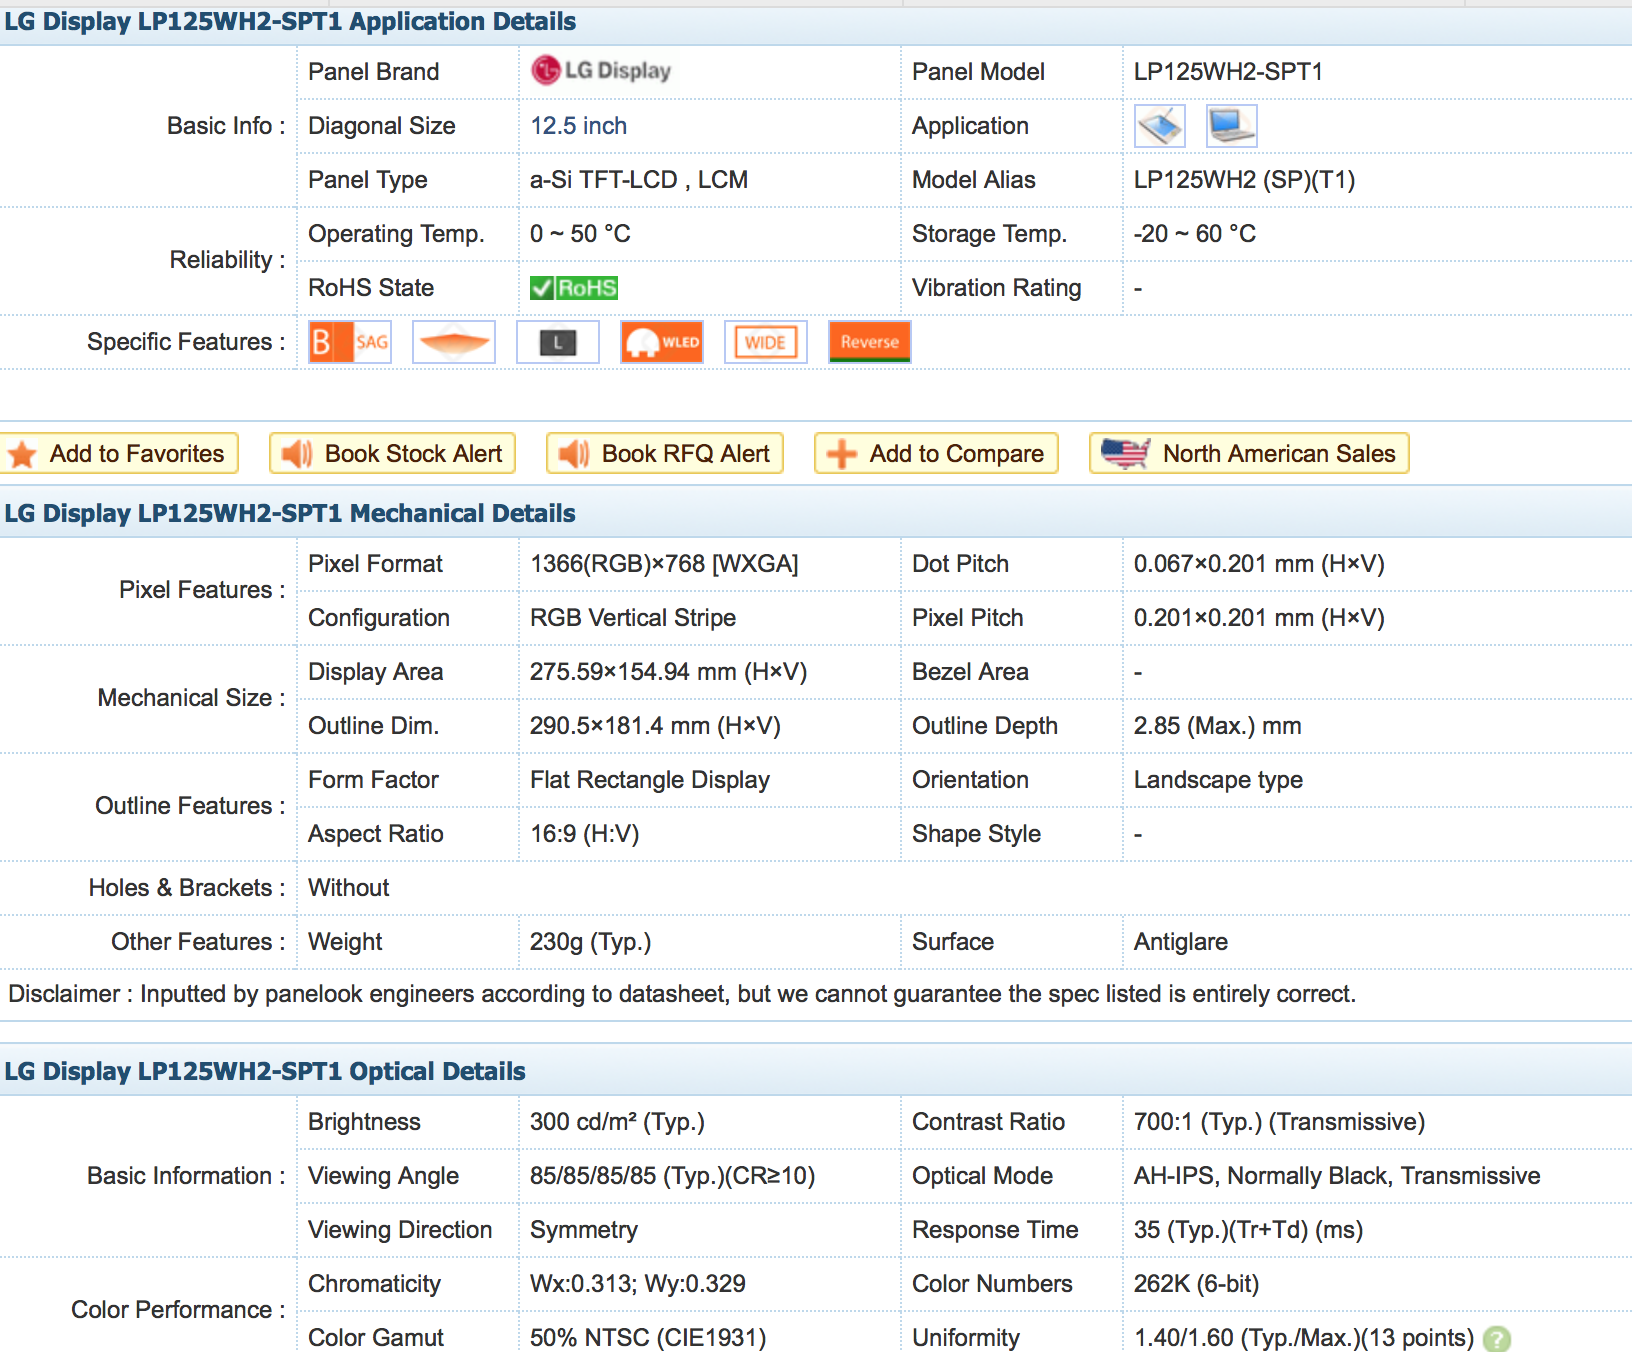
Task: Click the speaker icon on Book Stock Alert
Action: tap(297, 454)
